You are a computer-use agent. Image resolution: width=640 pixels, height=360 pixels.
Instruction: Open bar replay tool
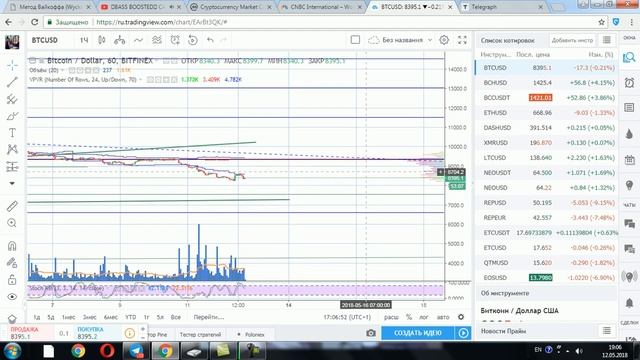coord(193,40)
